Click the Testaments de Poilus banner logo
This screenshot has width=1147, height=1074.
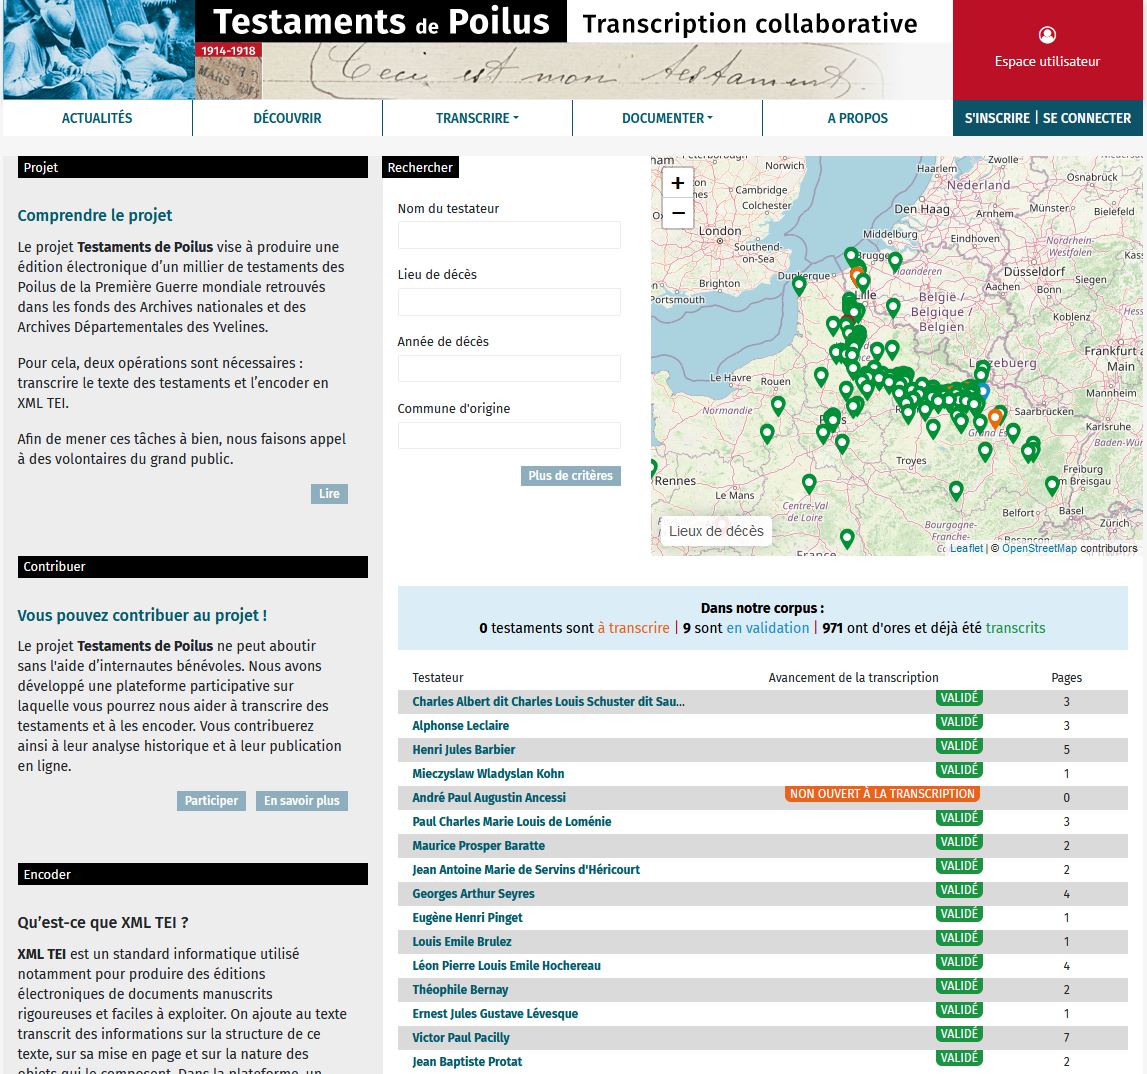click(384, 22)
